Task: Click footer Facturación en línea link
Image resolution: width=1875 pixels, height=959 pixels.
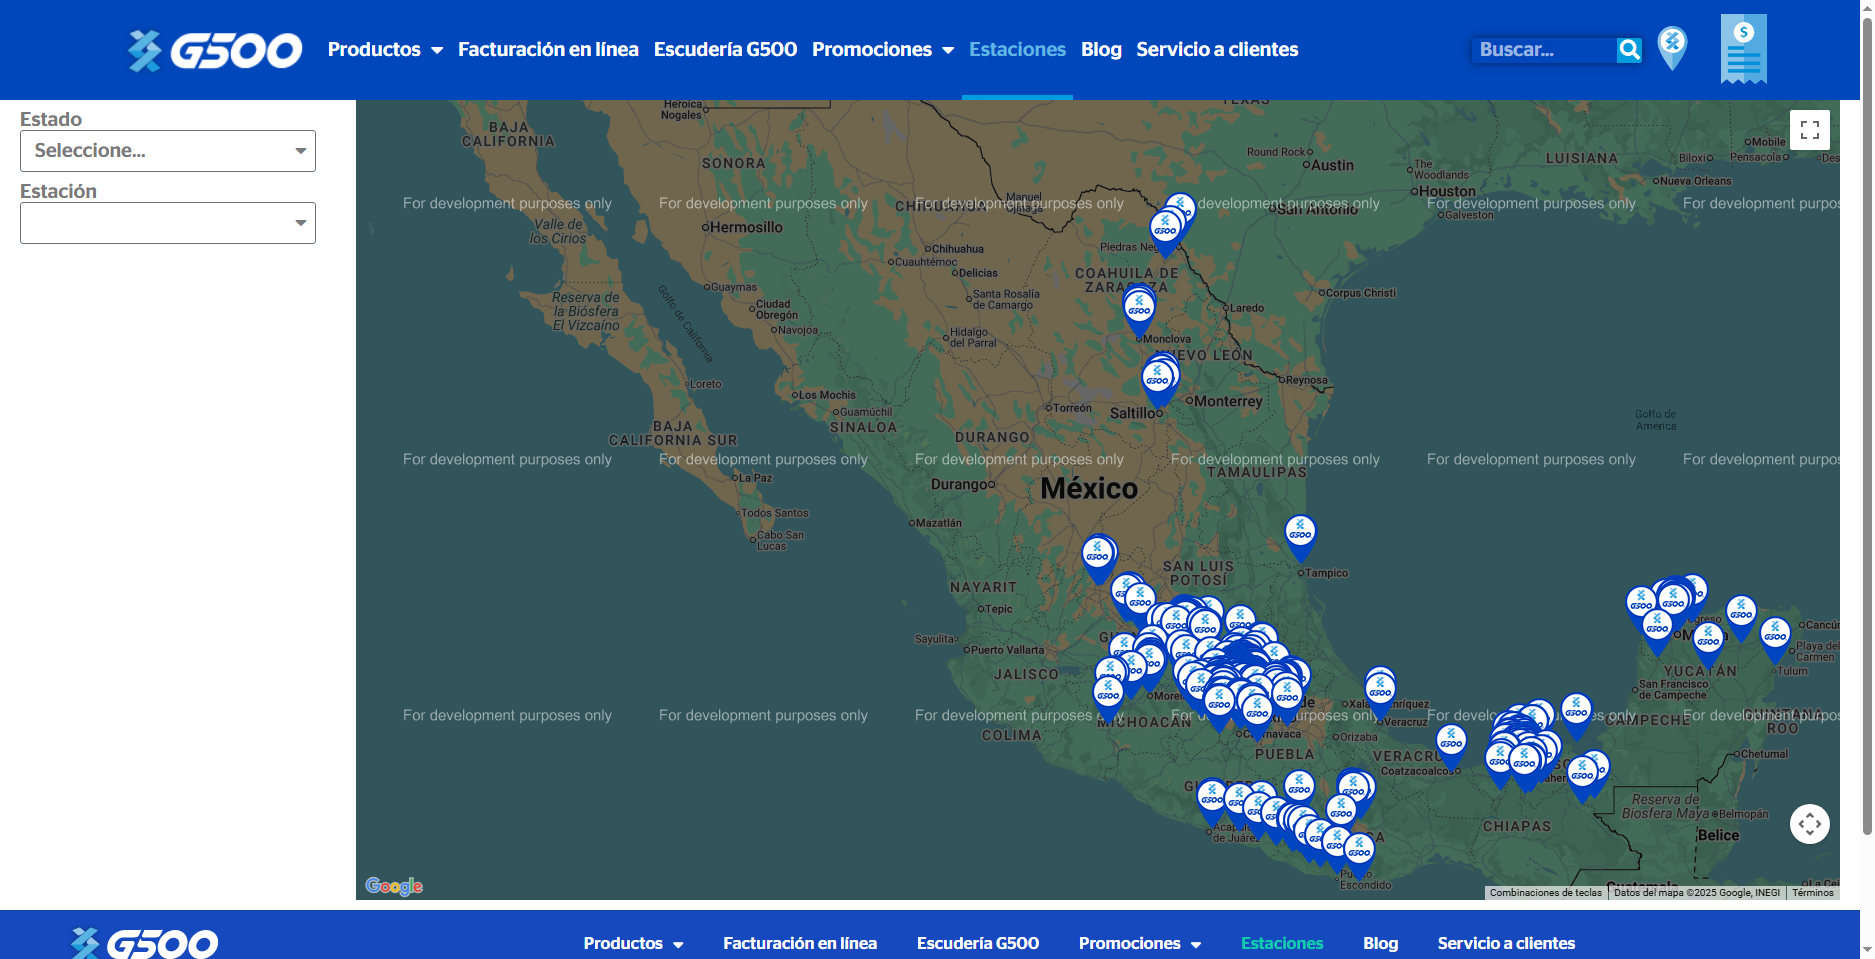Action: 800,943
